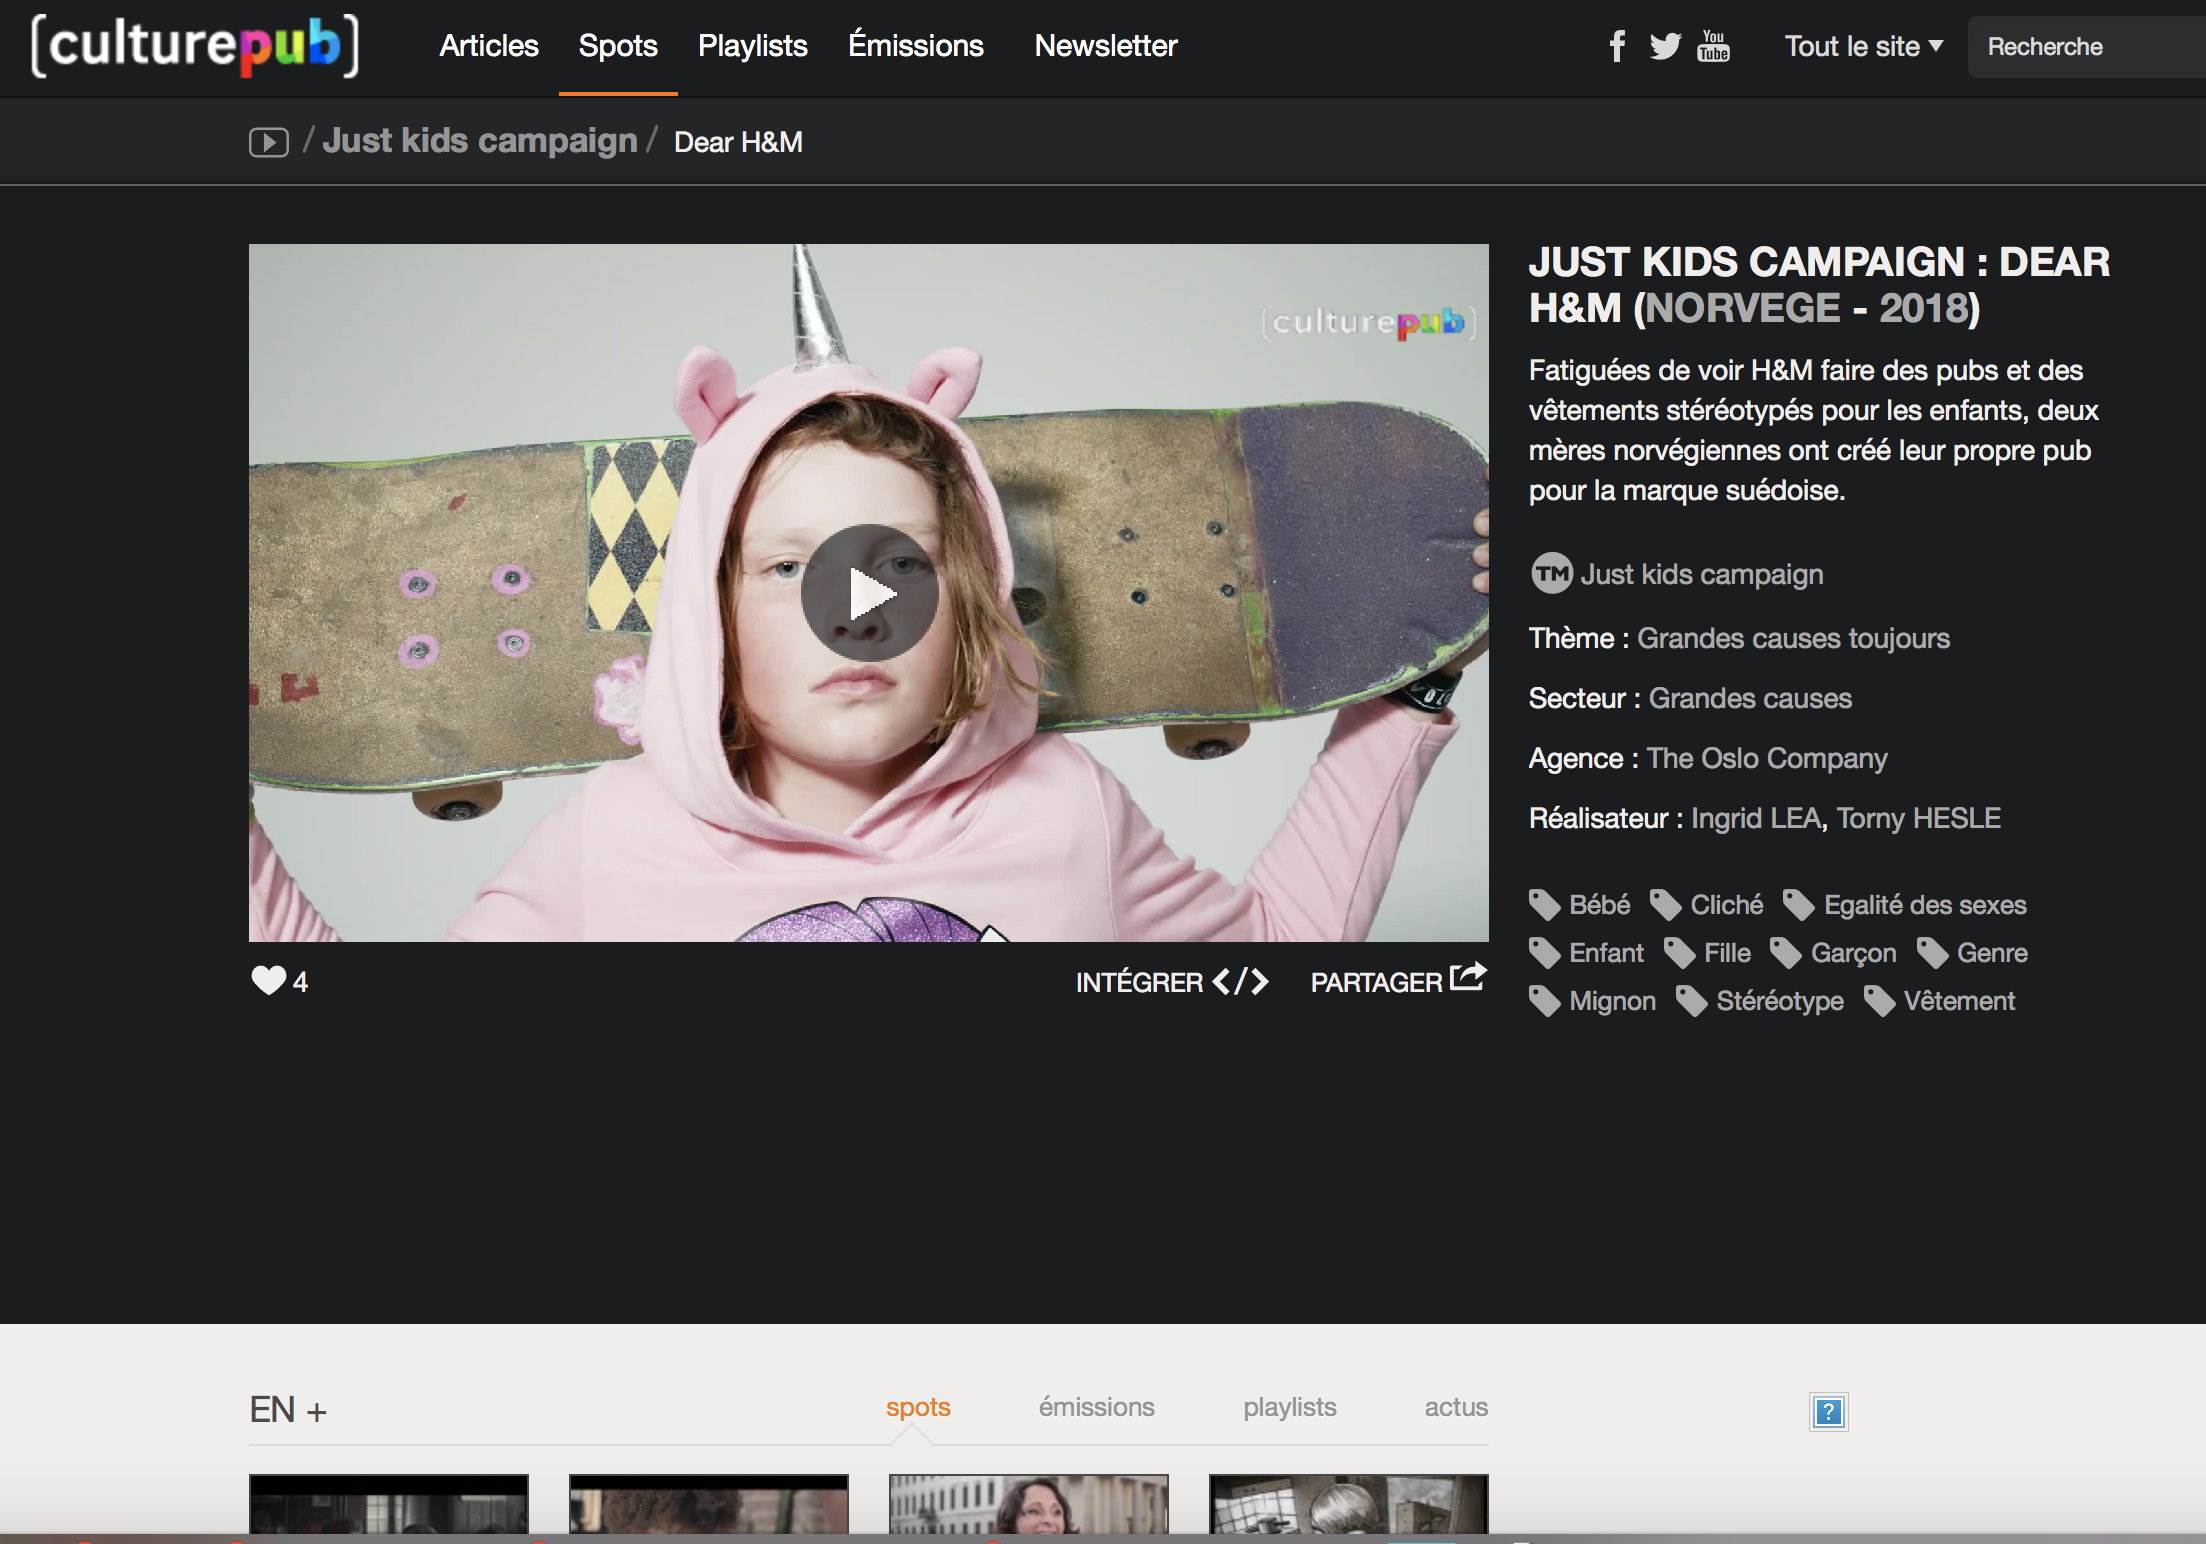
Task: Play the Dear H&M video
Action: click(869, 593)
